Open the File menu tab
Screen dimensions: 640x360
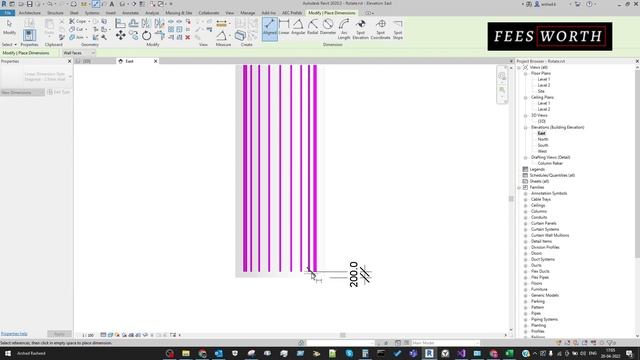pos(7,13)
